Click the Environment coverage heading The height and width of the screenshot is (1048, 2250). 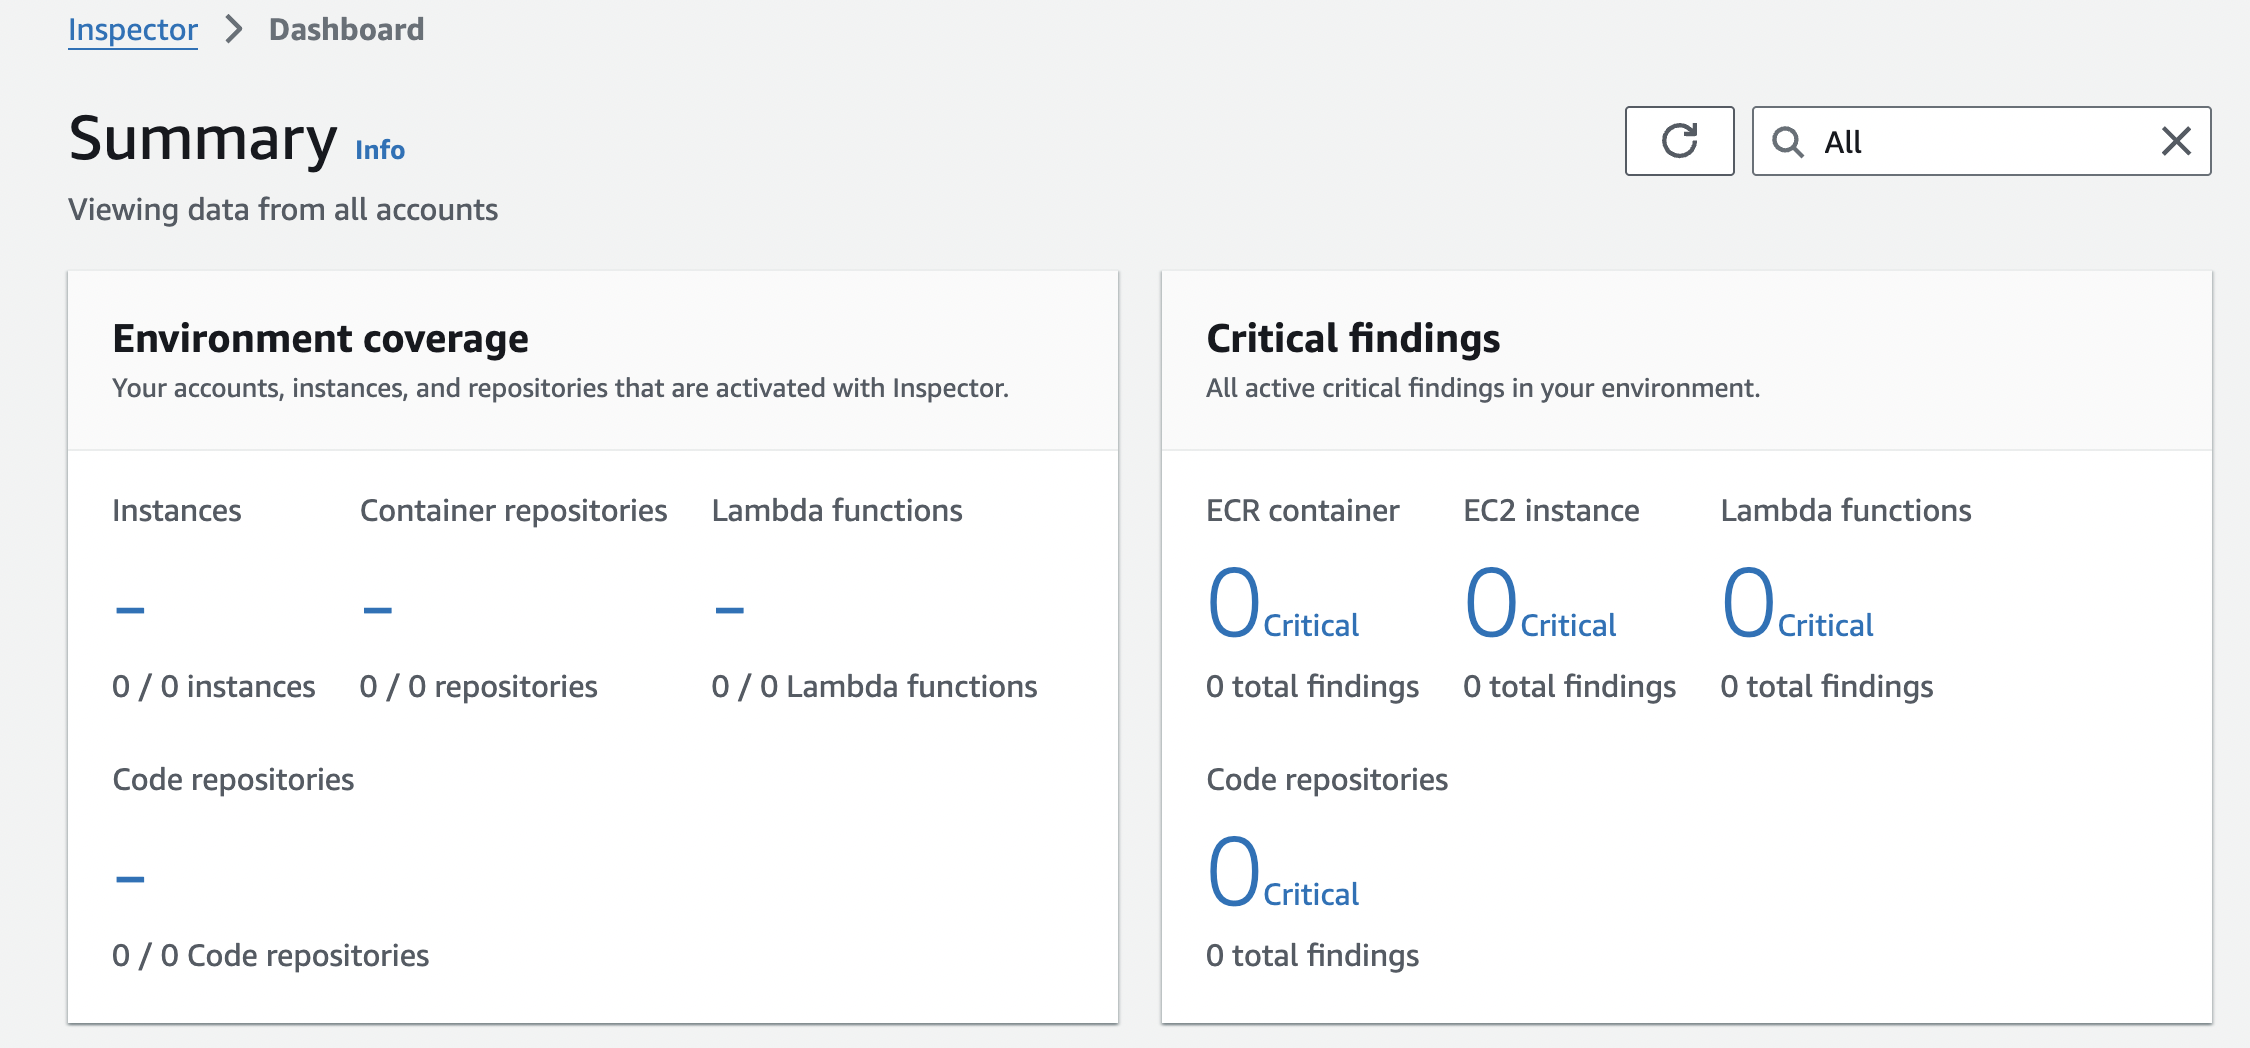point(320,339)
